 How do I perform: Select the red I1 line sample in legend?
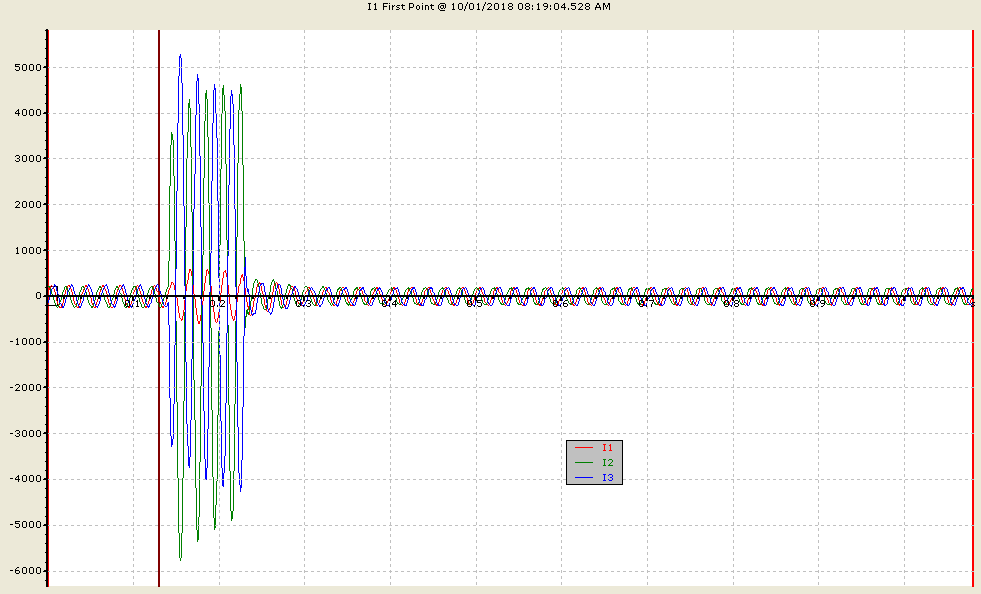tap(584, 448)
